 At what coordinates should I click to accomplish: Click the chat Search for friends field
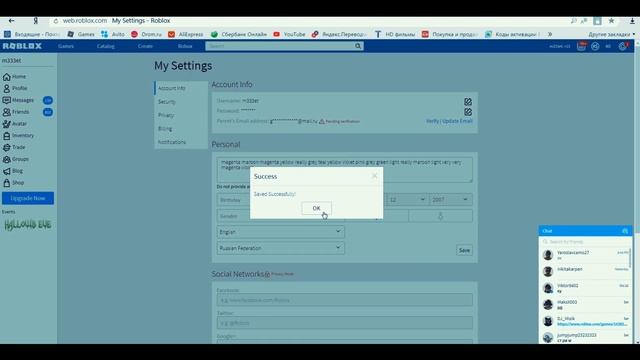coord(585,242)
